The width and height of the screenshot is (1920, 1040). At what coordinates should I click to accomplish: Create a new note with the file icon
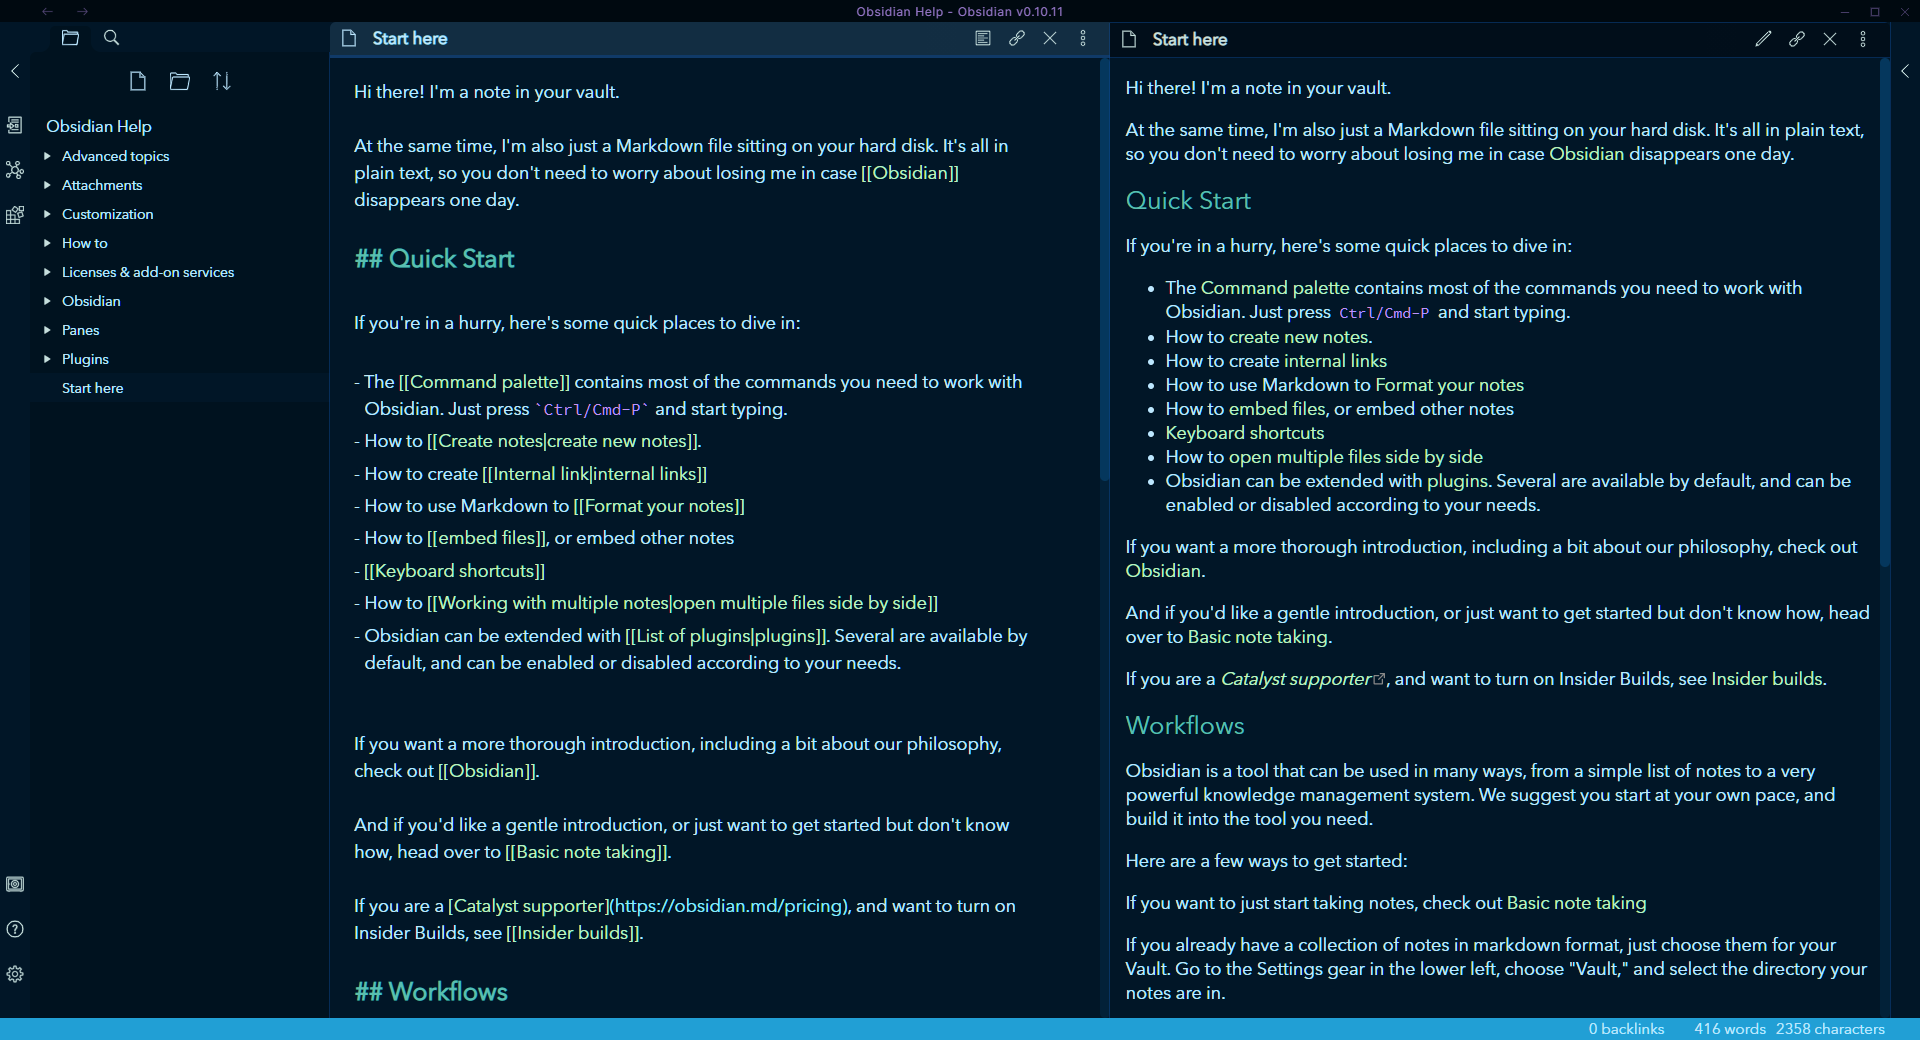pyautogui.click(x=138, y=81)
